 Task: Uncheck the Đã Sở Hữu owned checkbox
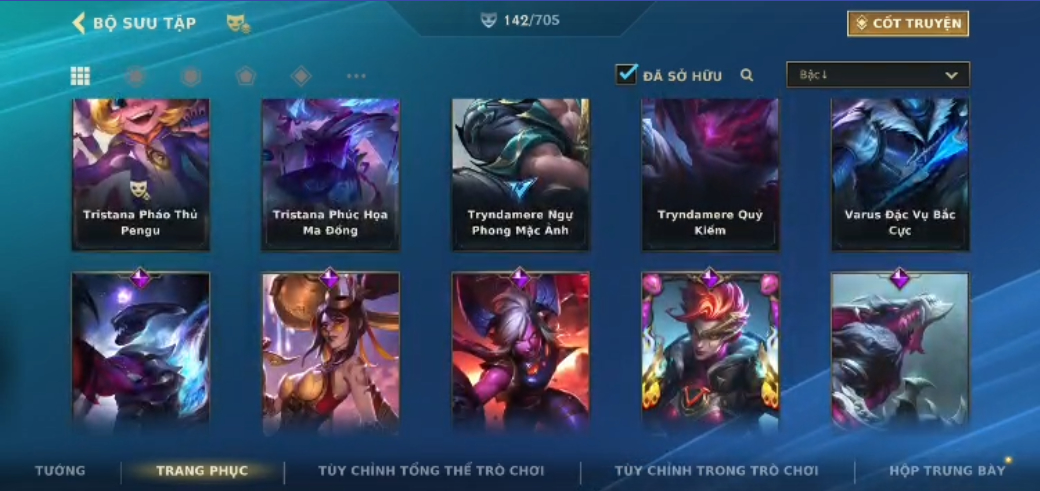tap(626, 74)
